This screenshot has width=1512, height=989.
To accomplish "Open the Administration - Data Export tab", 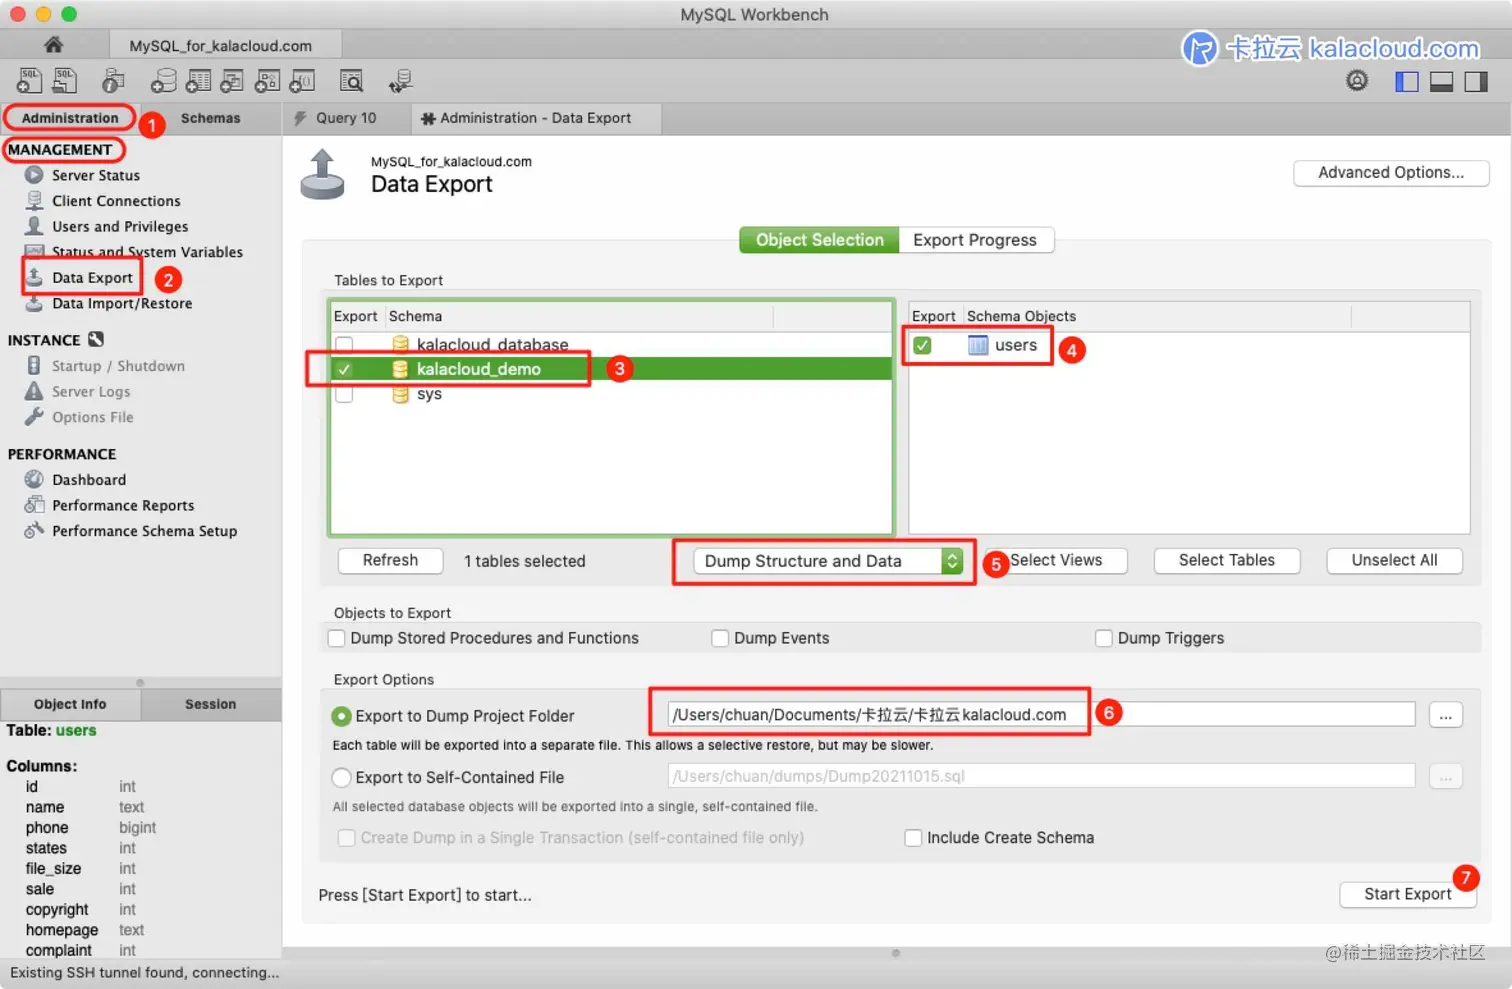I will tap(536, 118).
